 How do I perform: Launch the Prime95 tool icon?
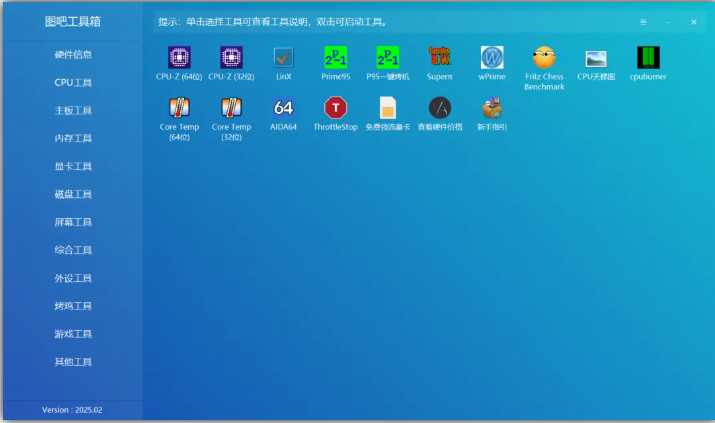point(336,57)
